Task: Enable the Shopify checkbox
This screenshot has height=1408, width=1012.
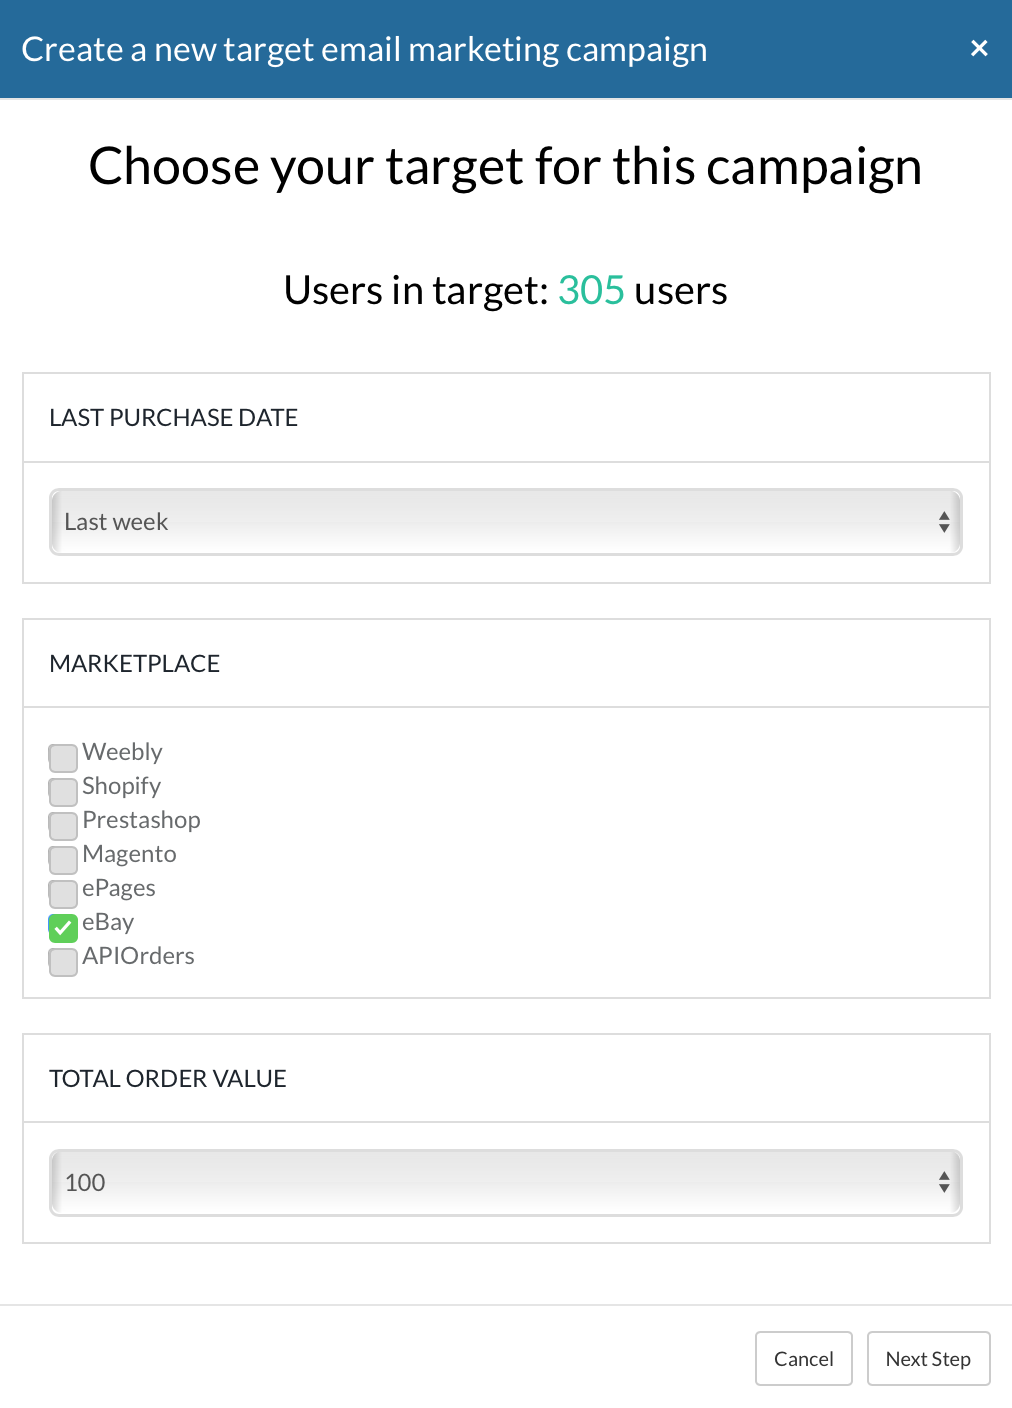Action: tap(63, 791)
